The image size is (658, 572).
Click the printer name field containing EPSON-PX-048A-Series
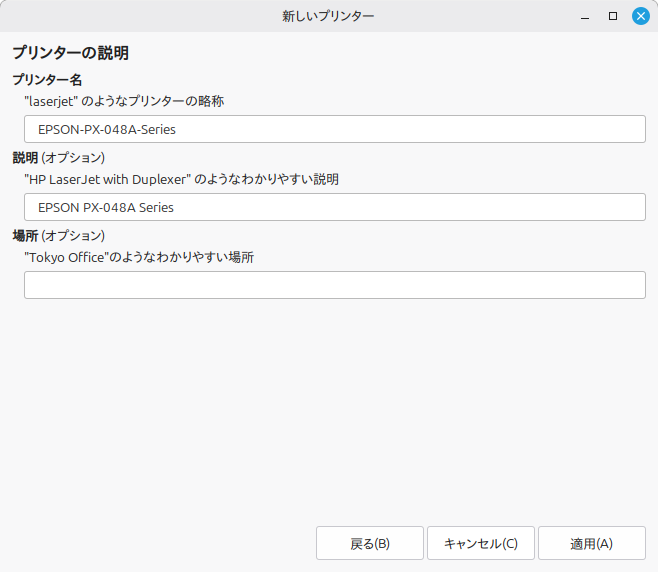pyautogui.click(x=334, y=129)
